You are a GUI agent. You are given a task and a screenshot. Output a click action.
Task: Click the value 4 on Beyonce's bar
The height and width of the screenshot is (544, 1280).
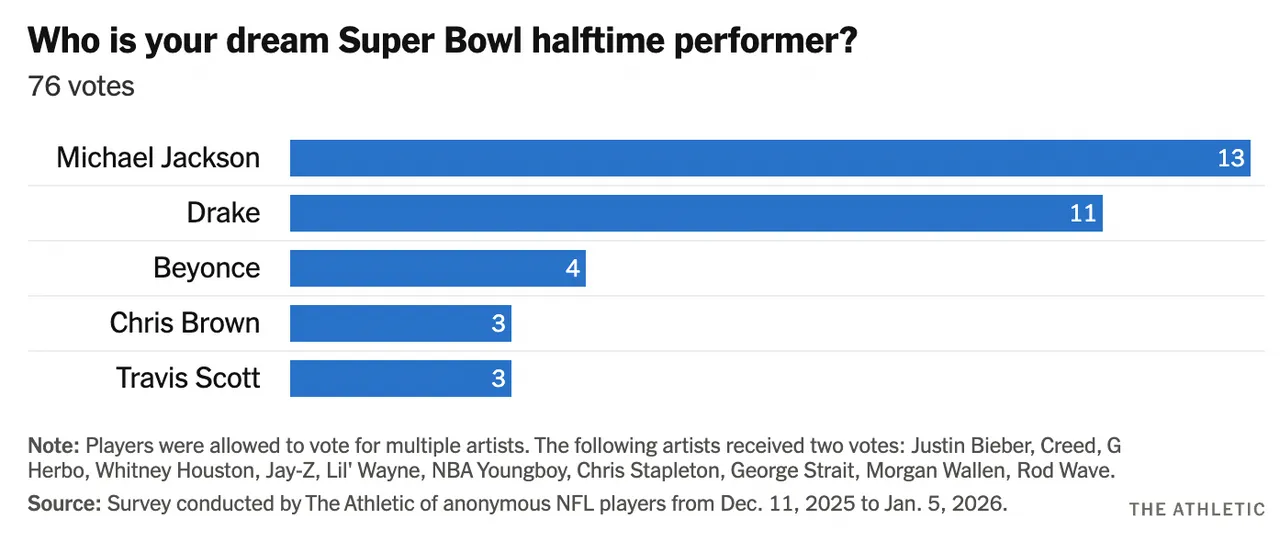(573, 268)
